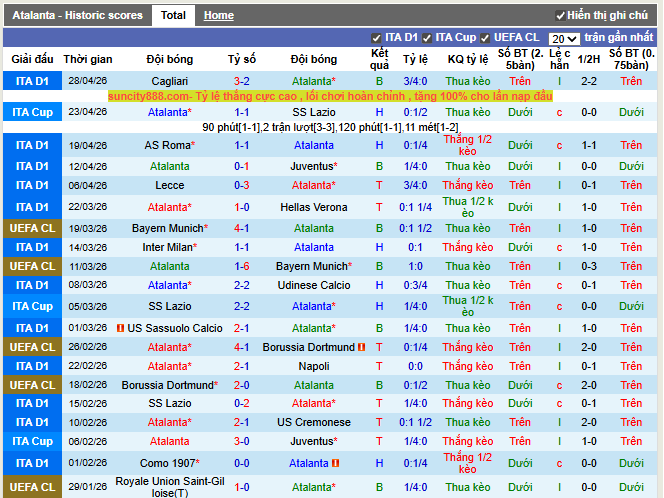Open Napoli team link
The width and height of the screenshot is (664, 498).
click(314, 366)
